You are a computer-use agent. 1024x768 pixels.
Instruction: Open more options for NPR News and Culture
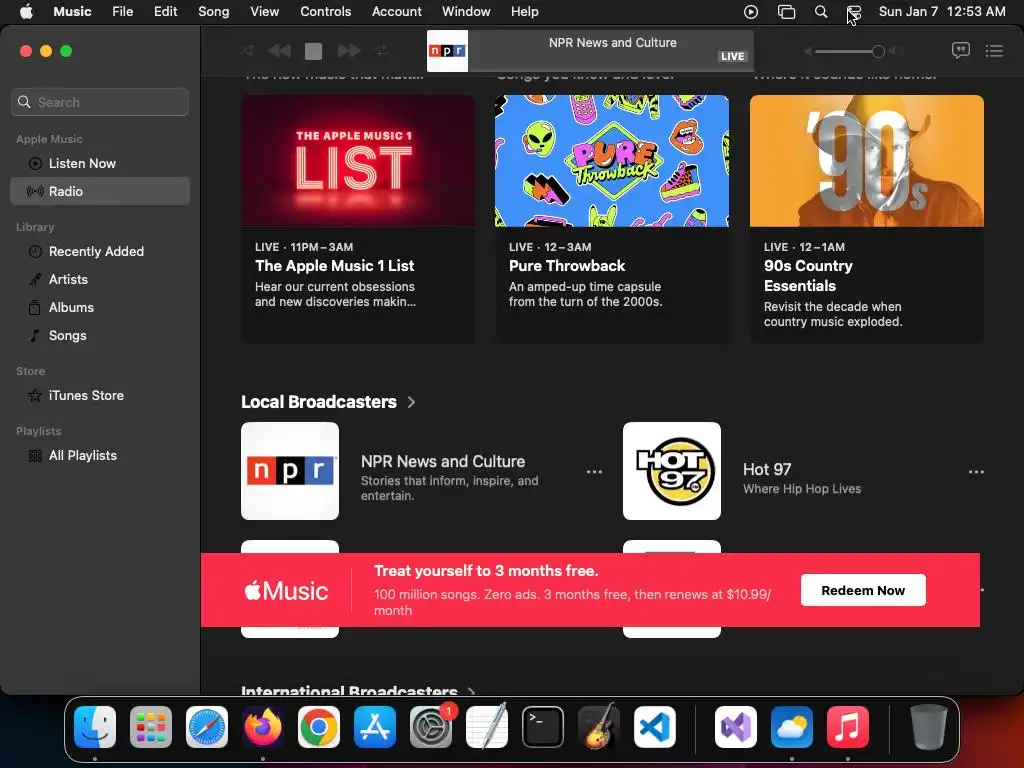(594, 472)
